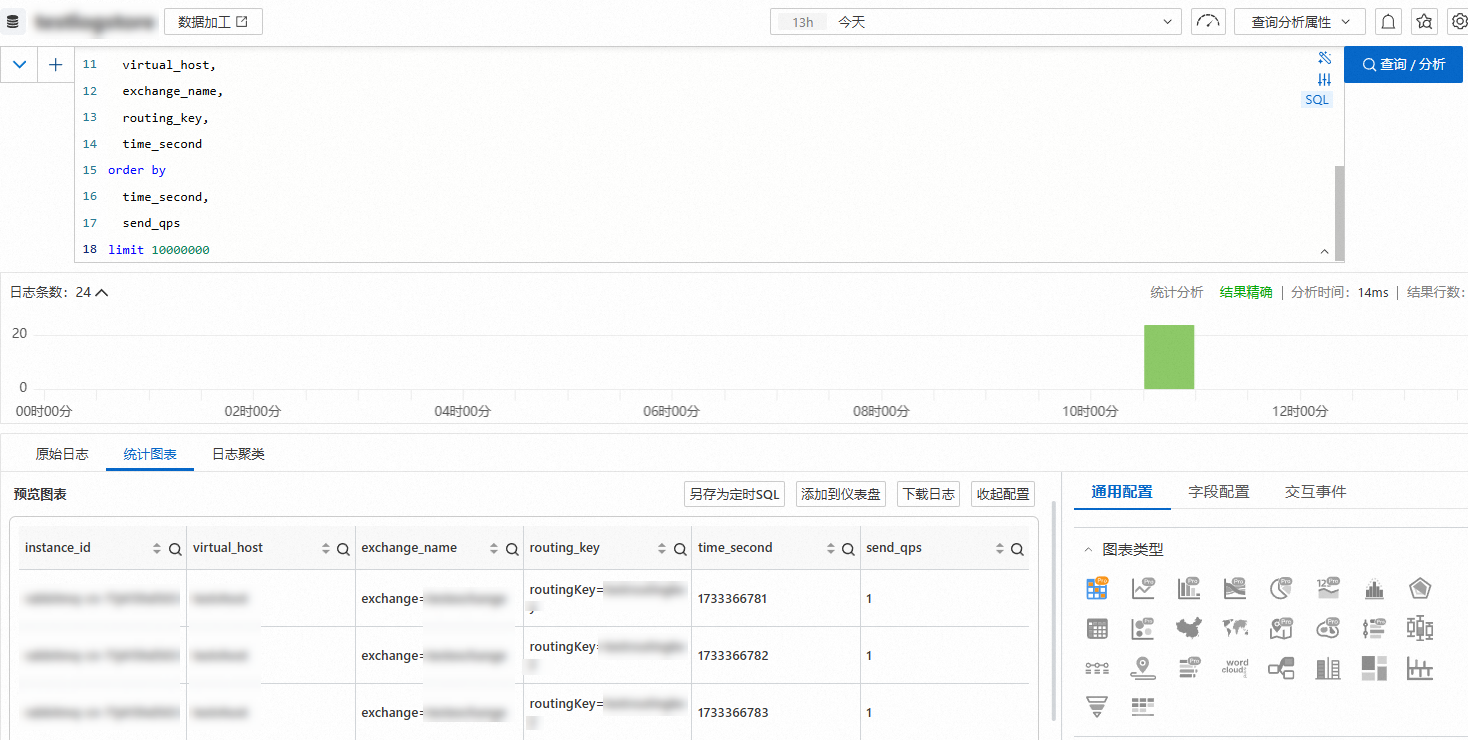Screen dimensions: 1468x740
Task: Open the 数据加工 button
Action: point(213,21)
